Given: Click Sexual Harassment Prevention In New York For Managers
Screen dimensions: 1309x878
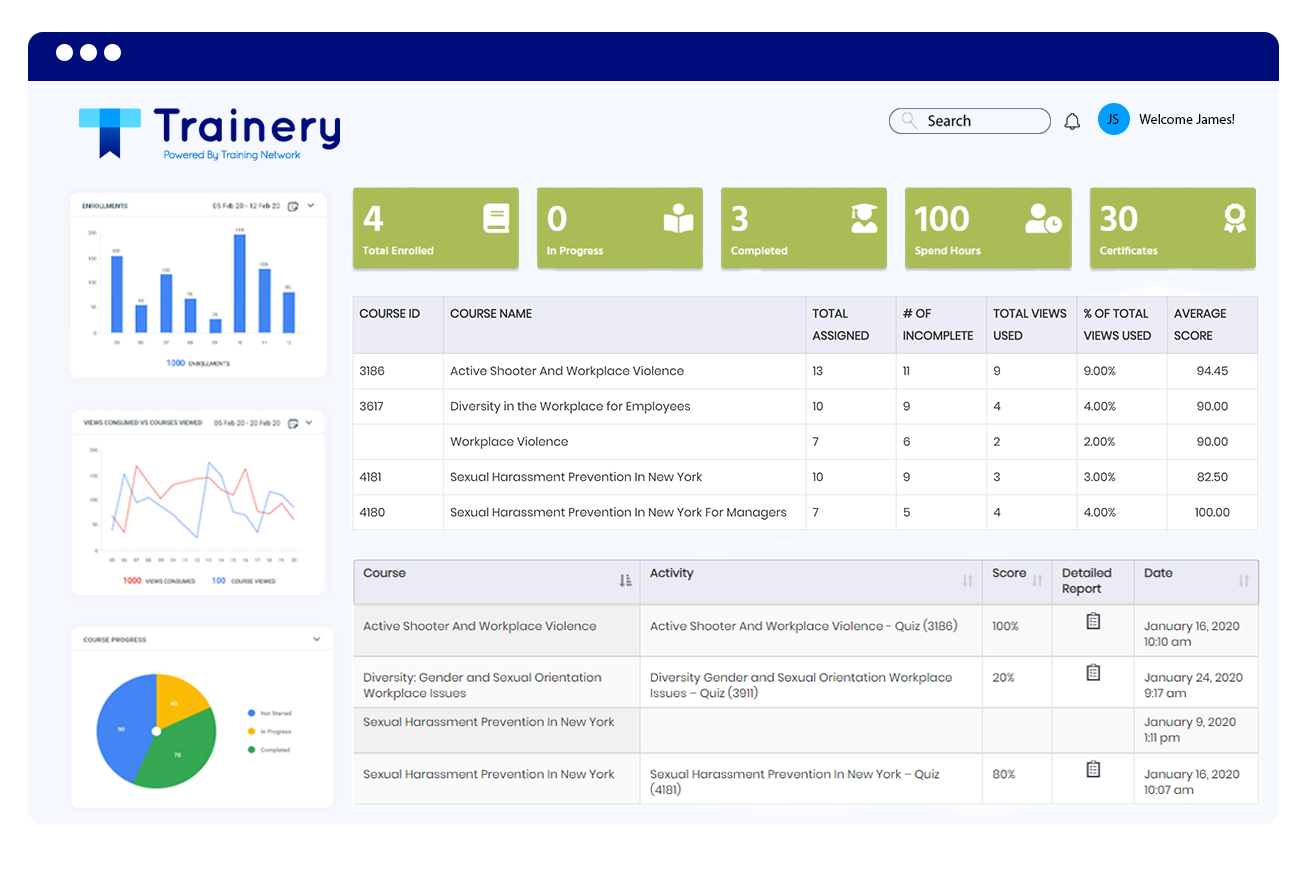Looking at the screenshot, I should [618, 513].
